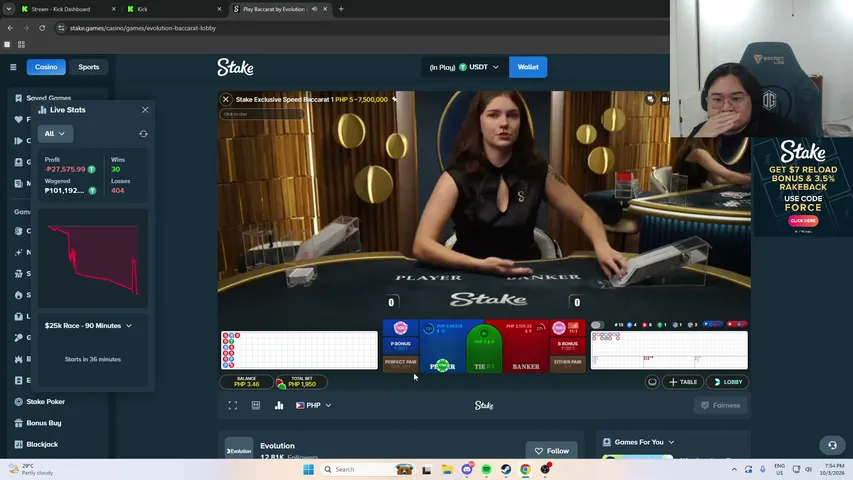Screen dimensions: 853x480
Task: Place a bet on TIE
Action: point(484,351)
